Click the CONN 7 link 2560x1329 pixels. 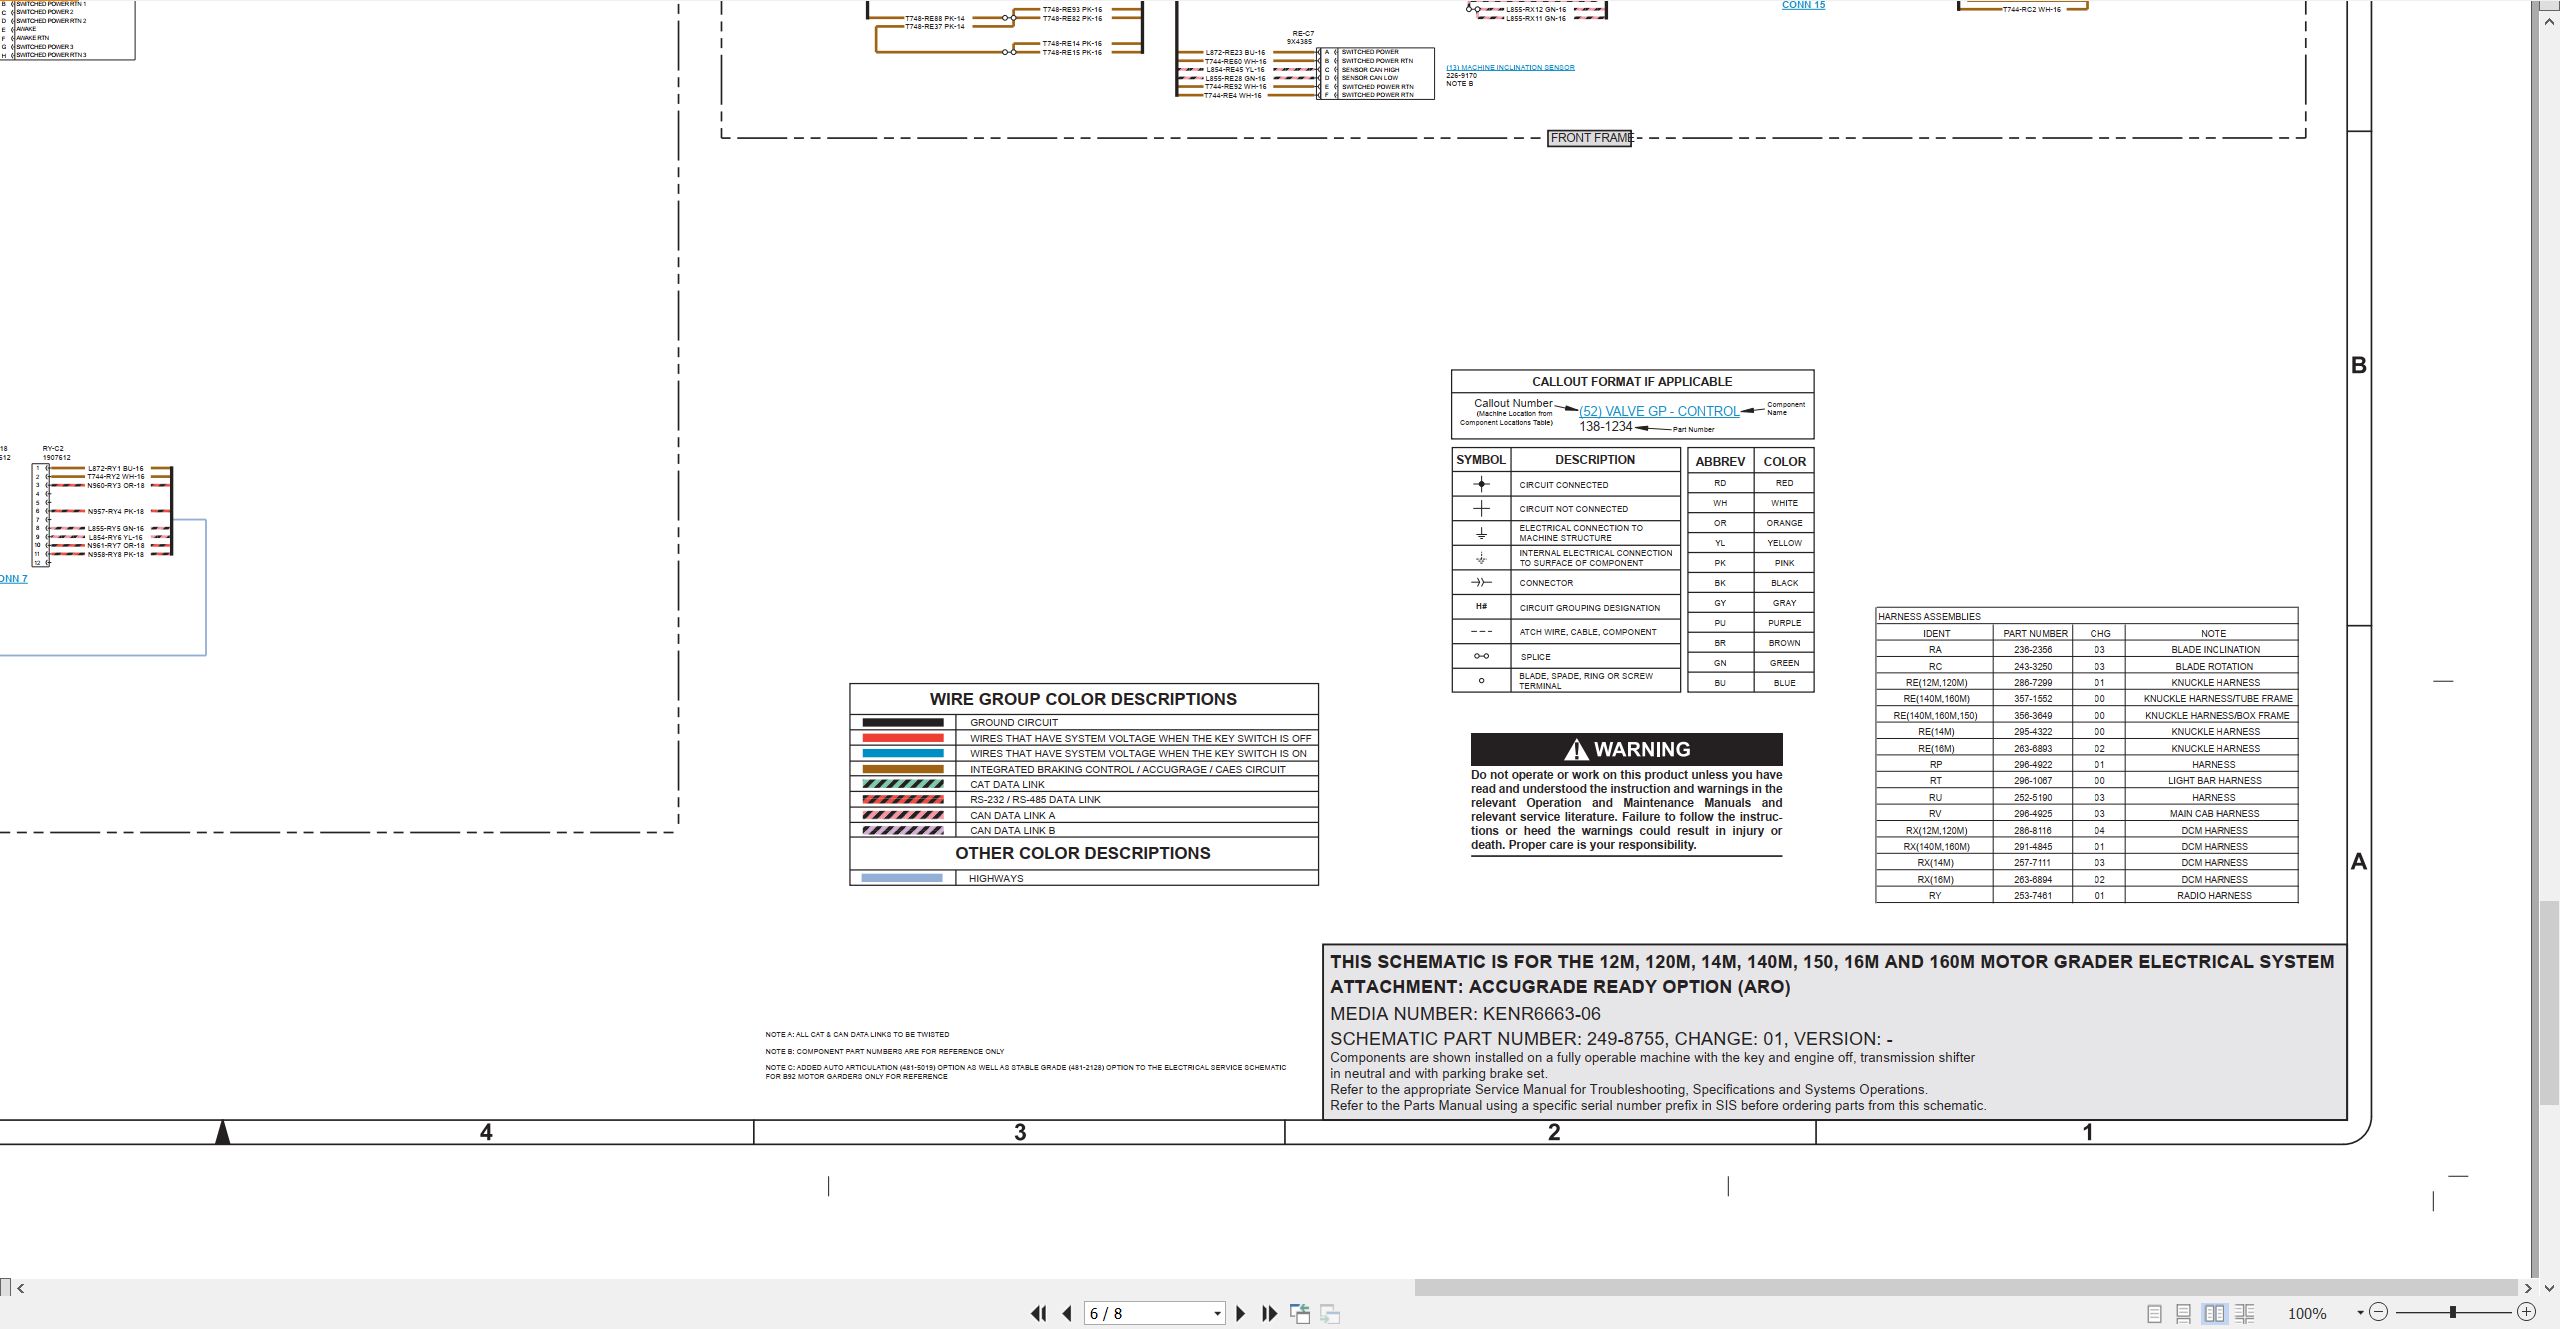click(x=13, y=579)
